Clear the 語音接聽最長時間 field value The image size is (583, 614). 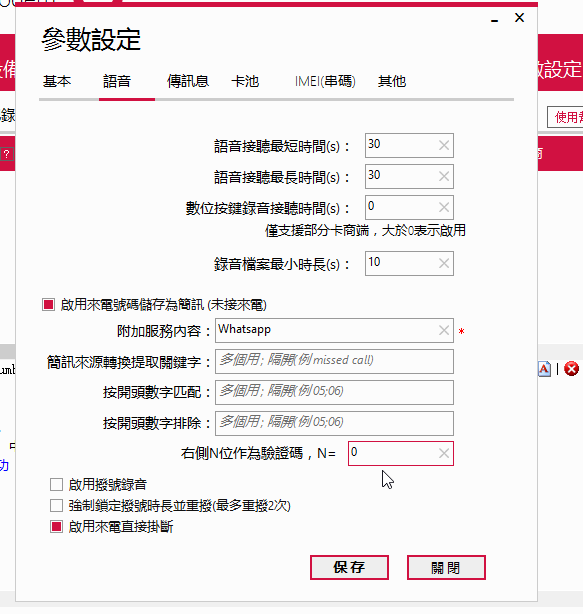click(444, 177)
